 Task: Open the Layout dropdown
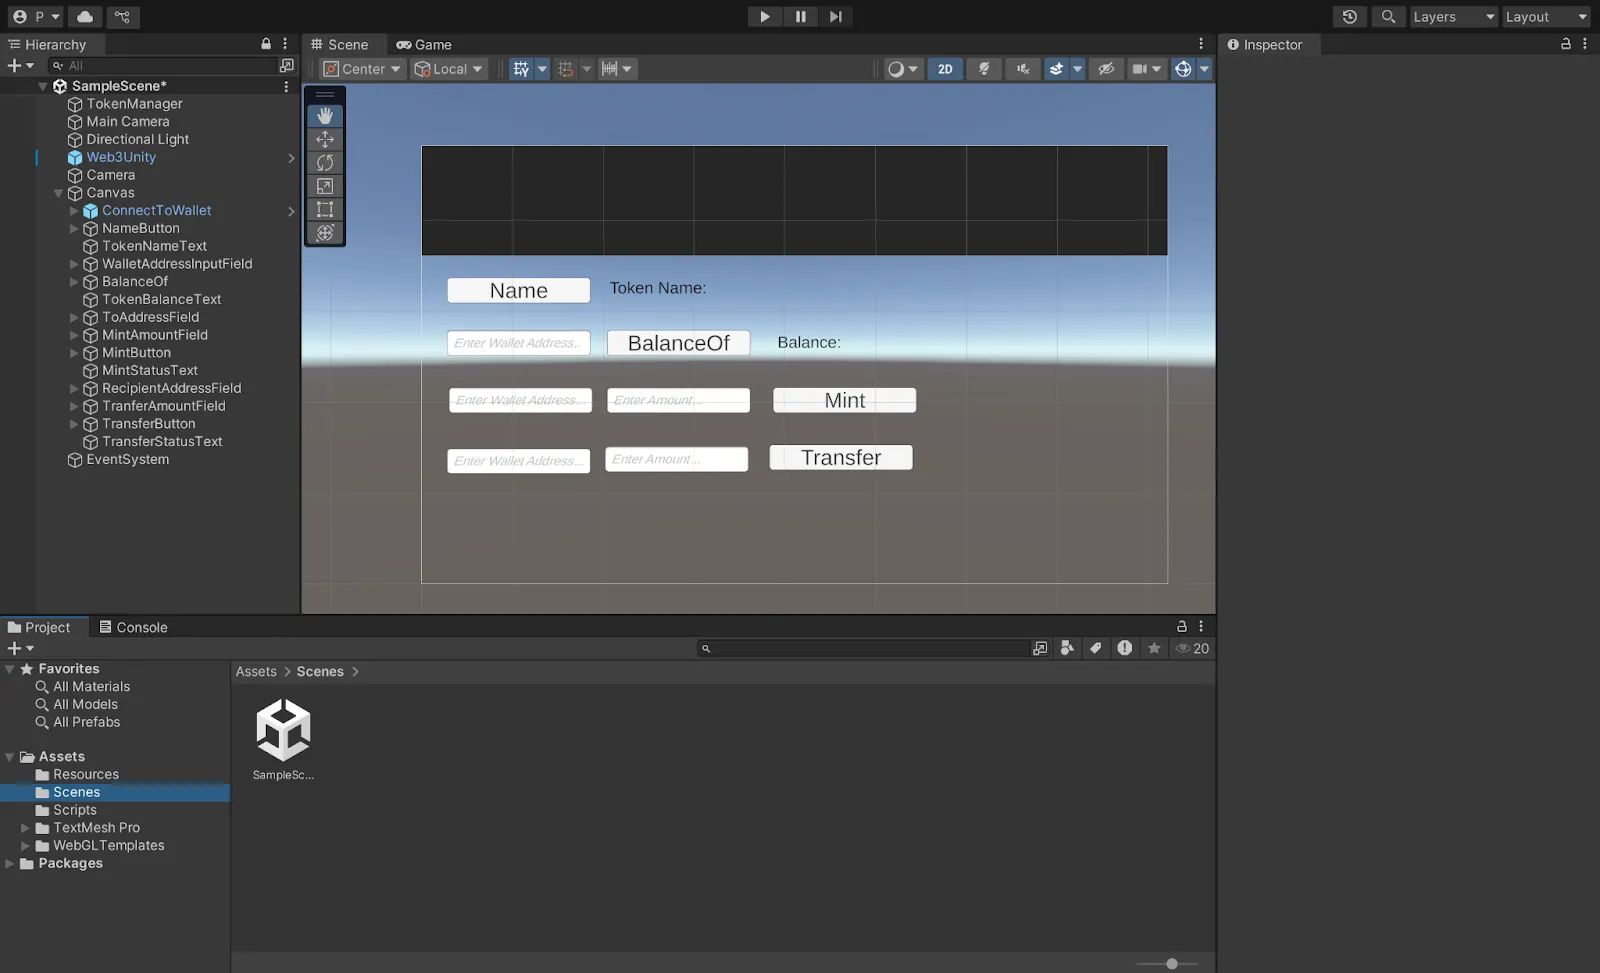tap(1546, 17)
